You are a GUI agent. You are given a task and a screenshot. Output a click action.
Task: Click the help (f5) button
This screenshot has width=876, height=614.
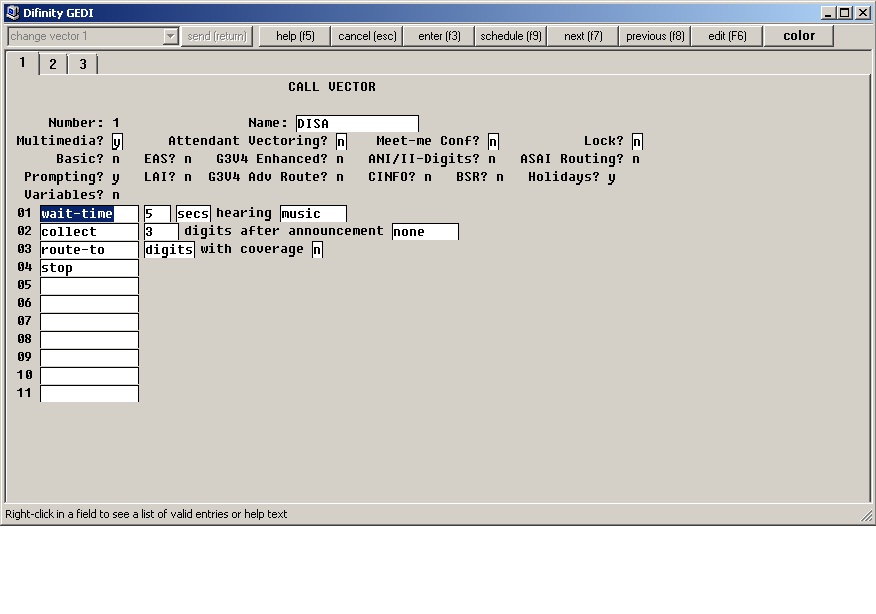[295, 36]
